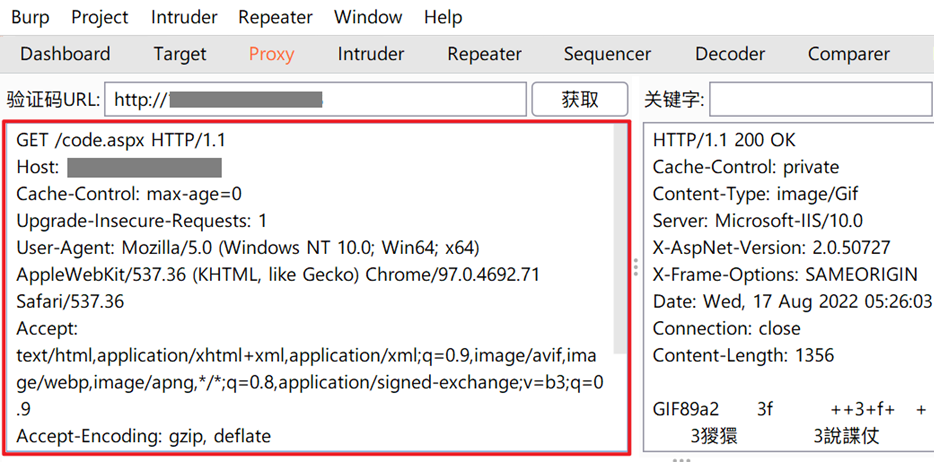Show the Decoder tab
Viewport: 934px width, 462px height.
point(730,54)
